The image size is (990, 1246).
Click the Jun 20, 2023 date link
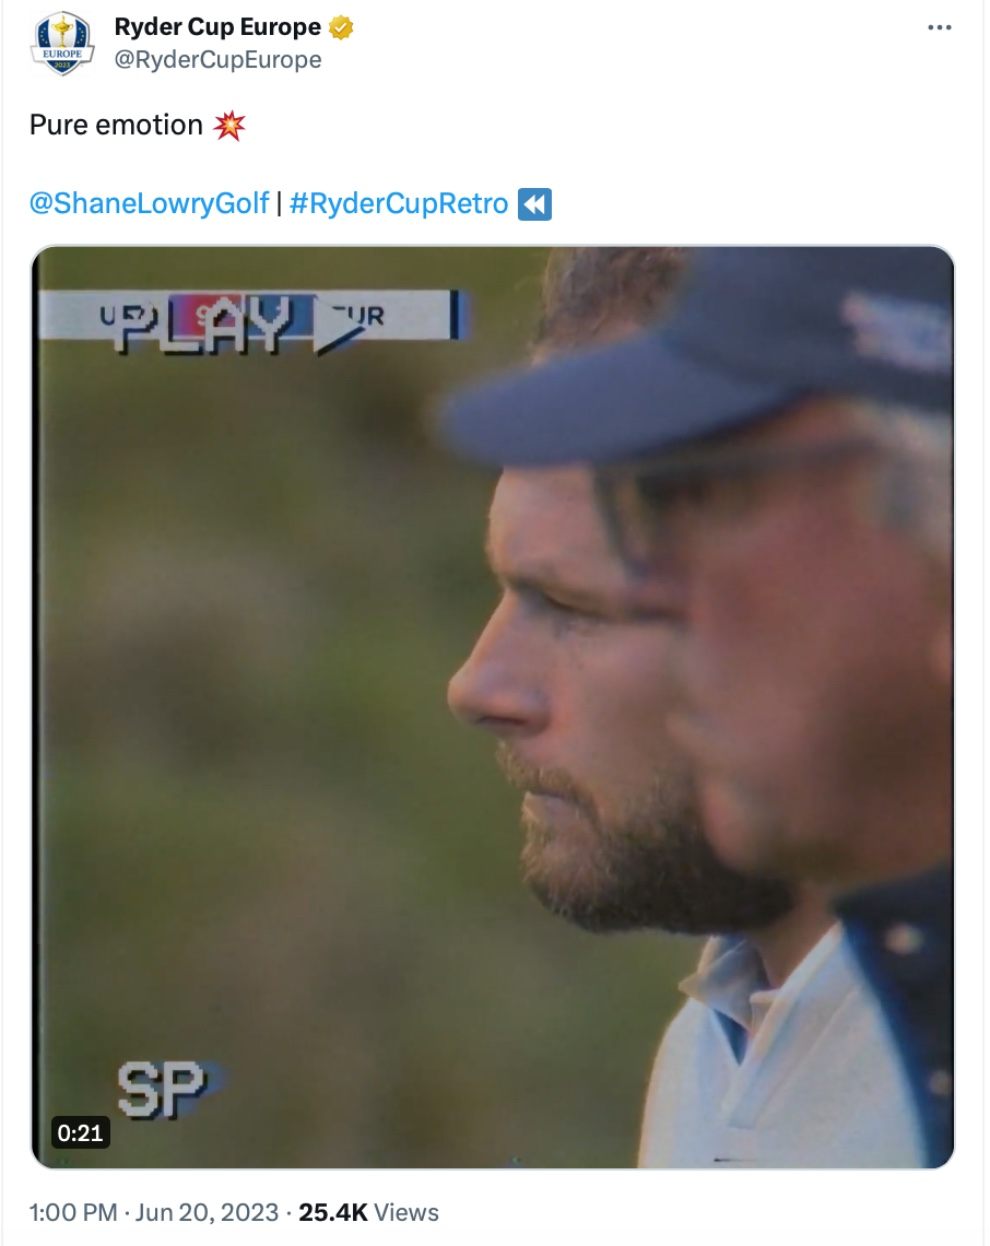click(206, 1212)
